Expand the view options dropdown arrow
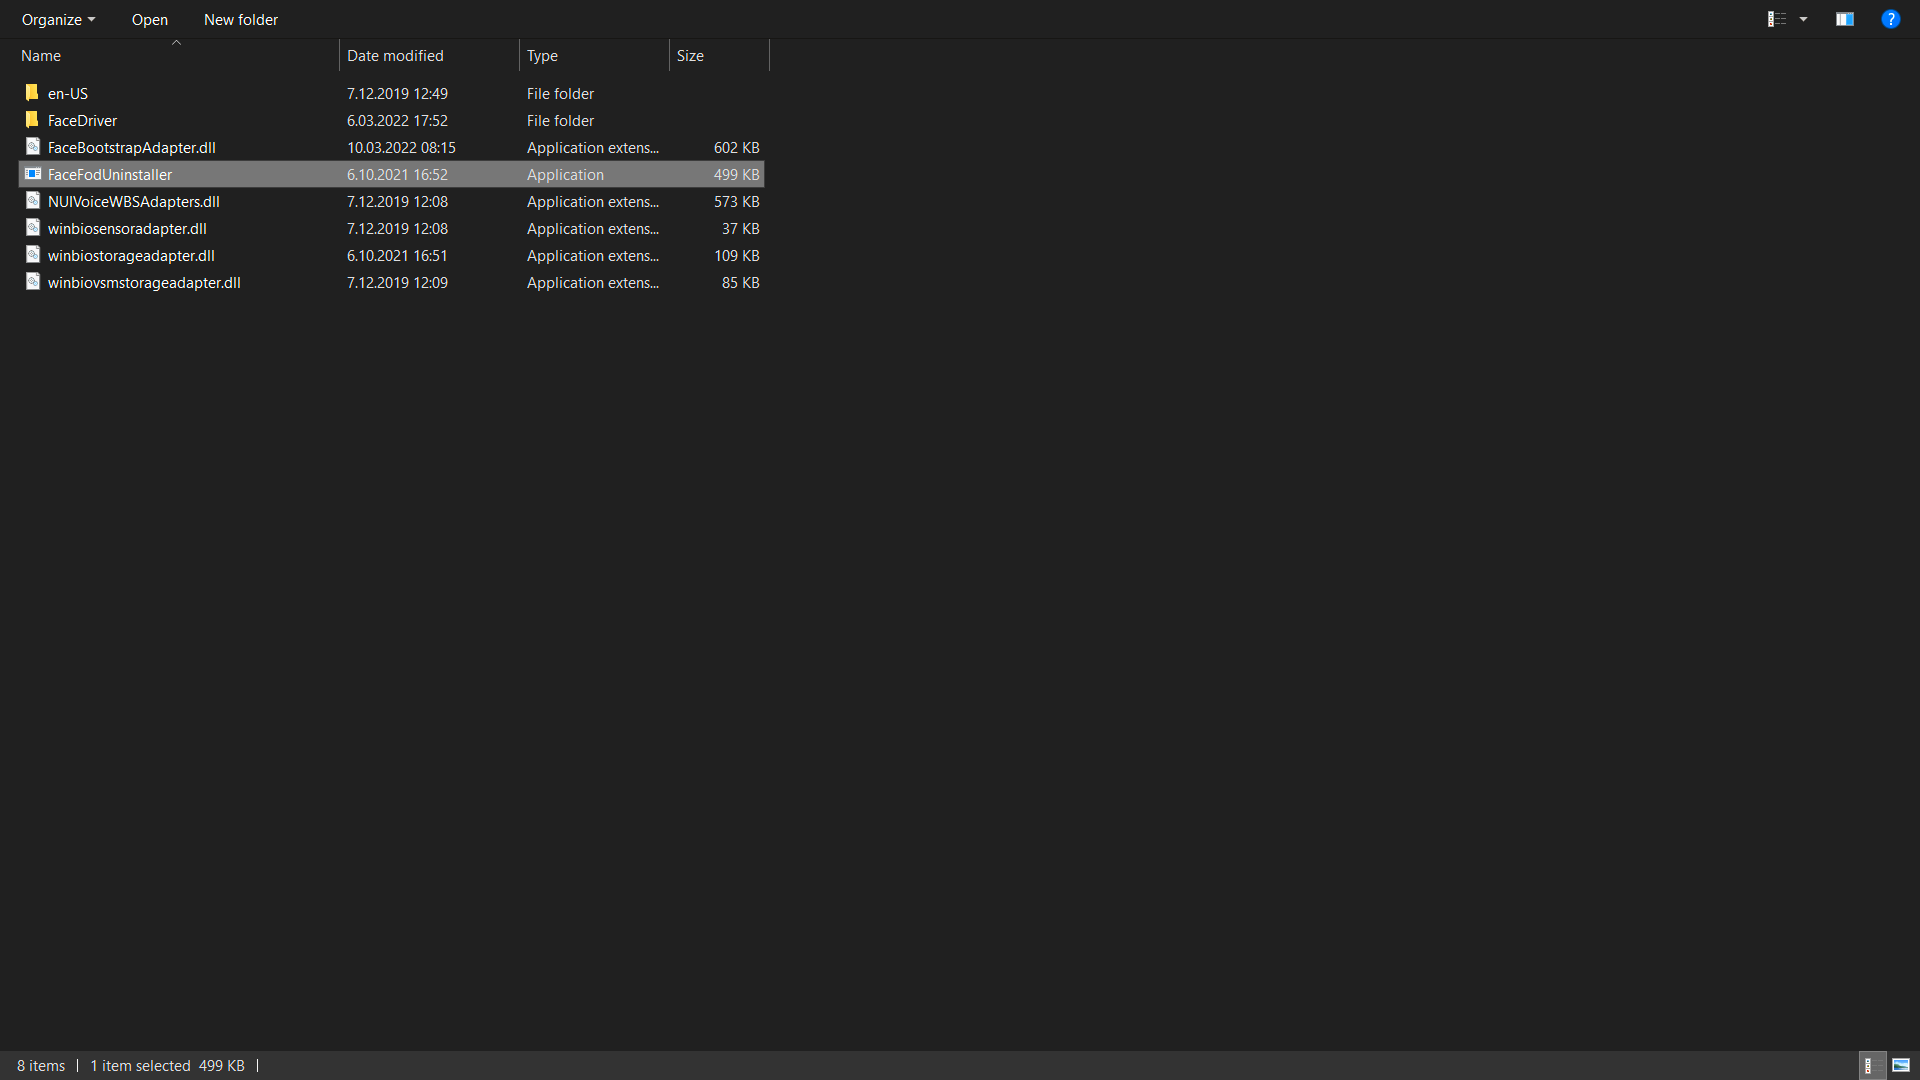The image size is (1920, 1080). pos(1803,19)
